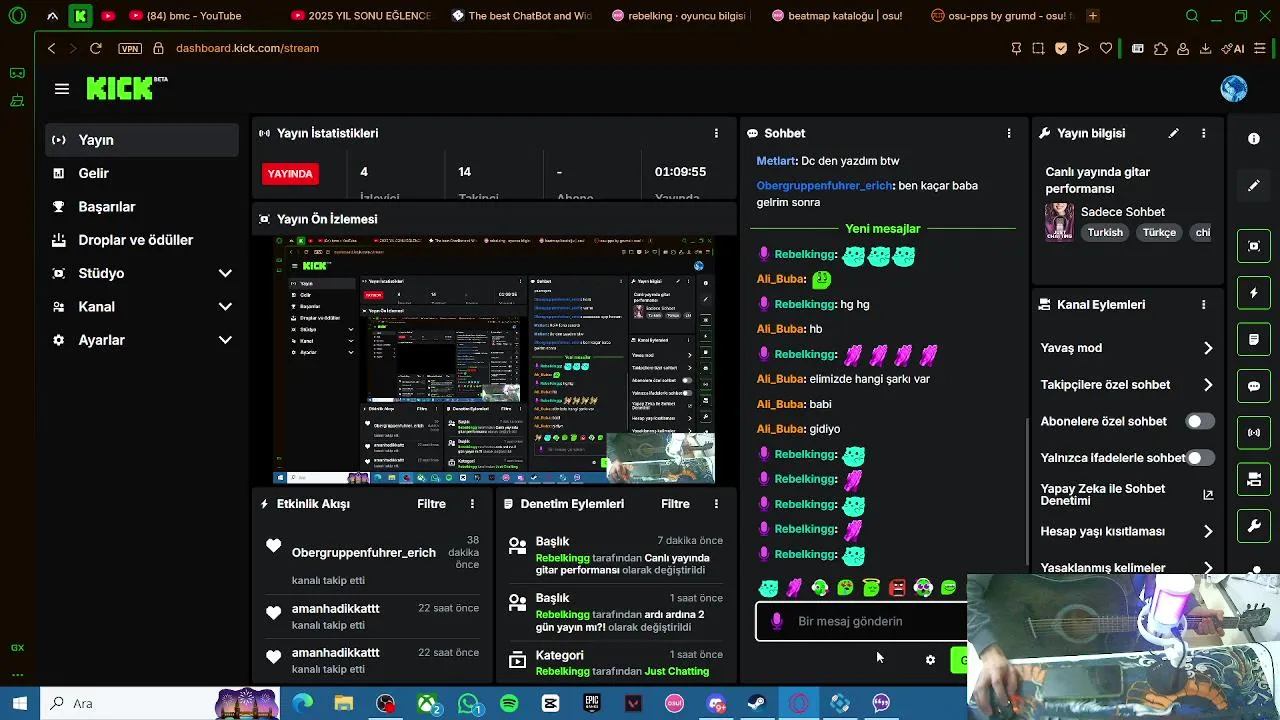Open browser downloads icon
The height and width of the screenshot is (720, 1280).
click(x=1206, y=48)
